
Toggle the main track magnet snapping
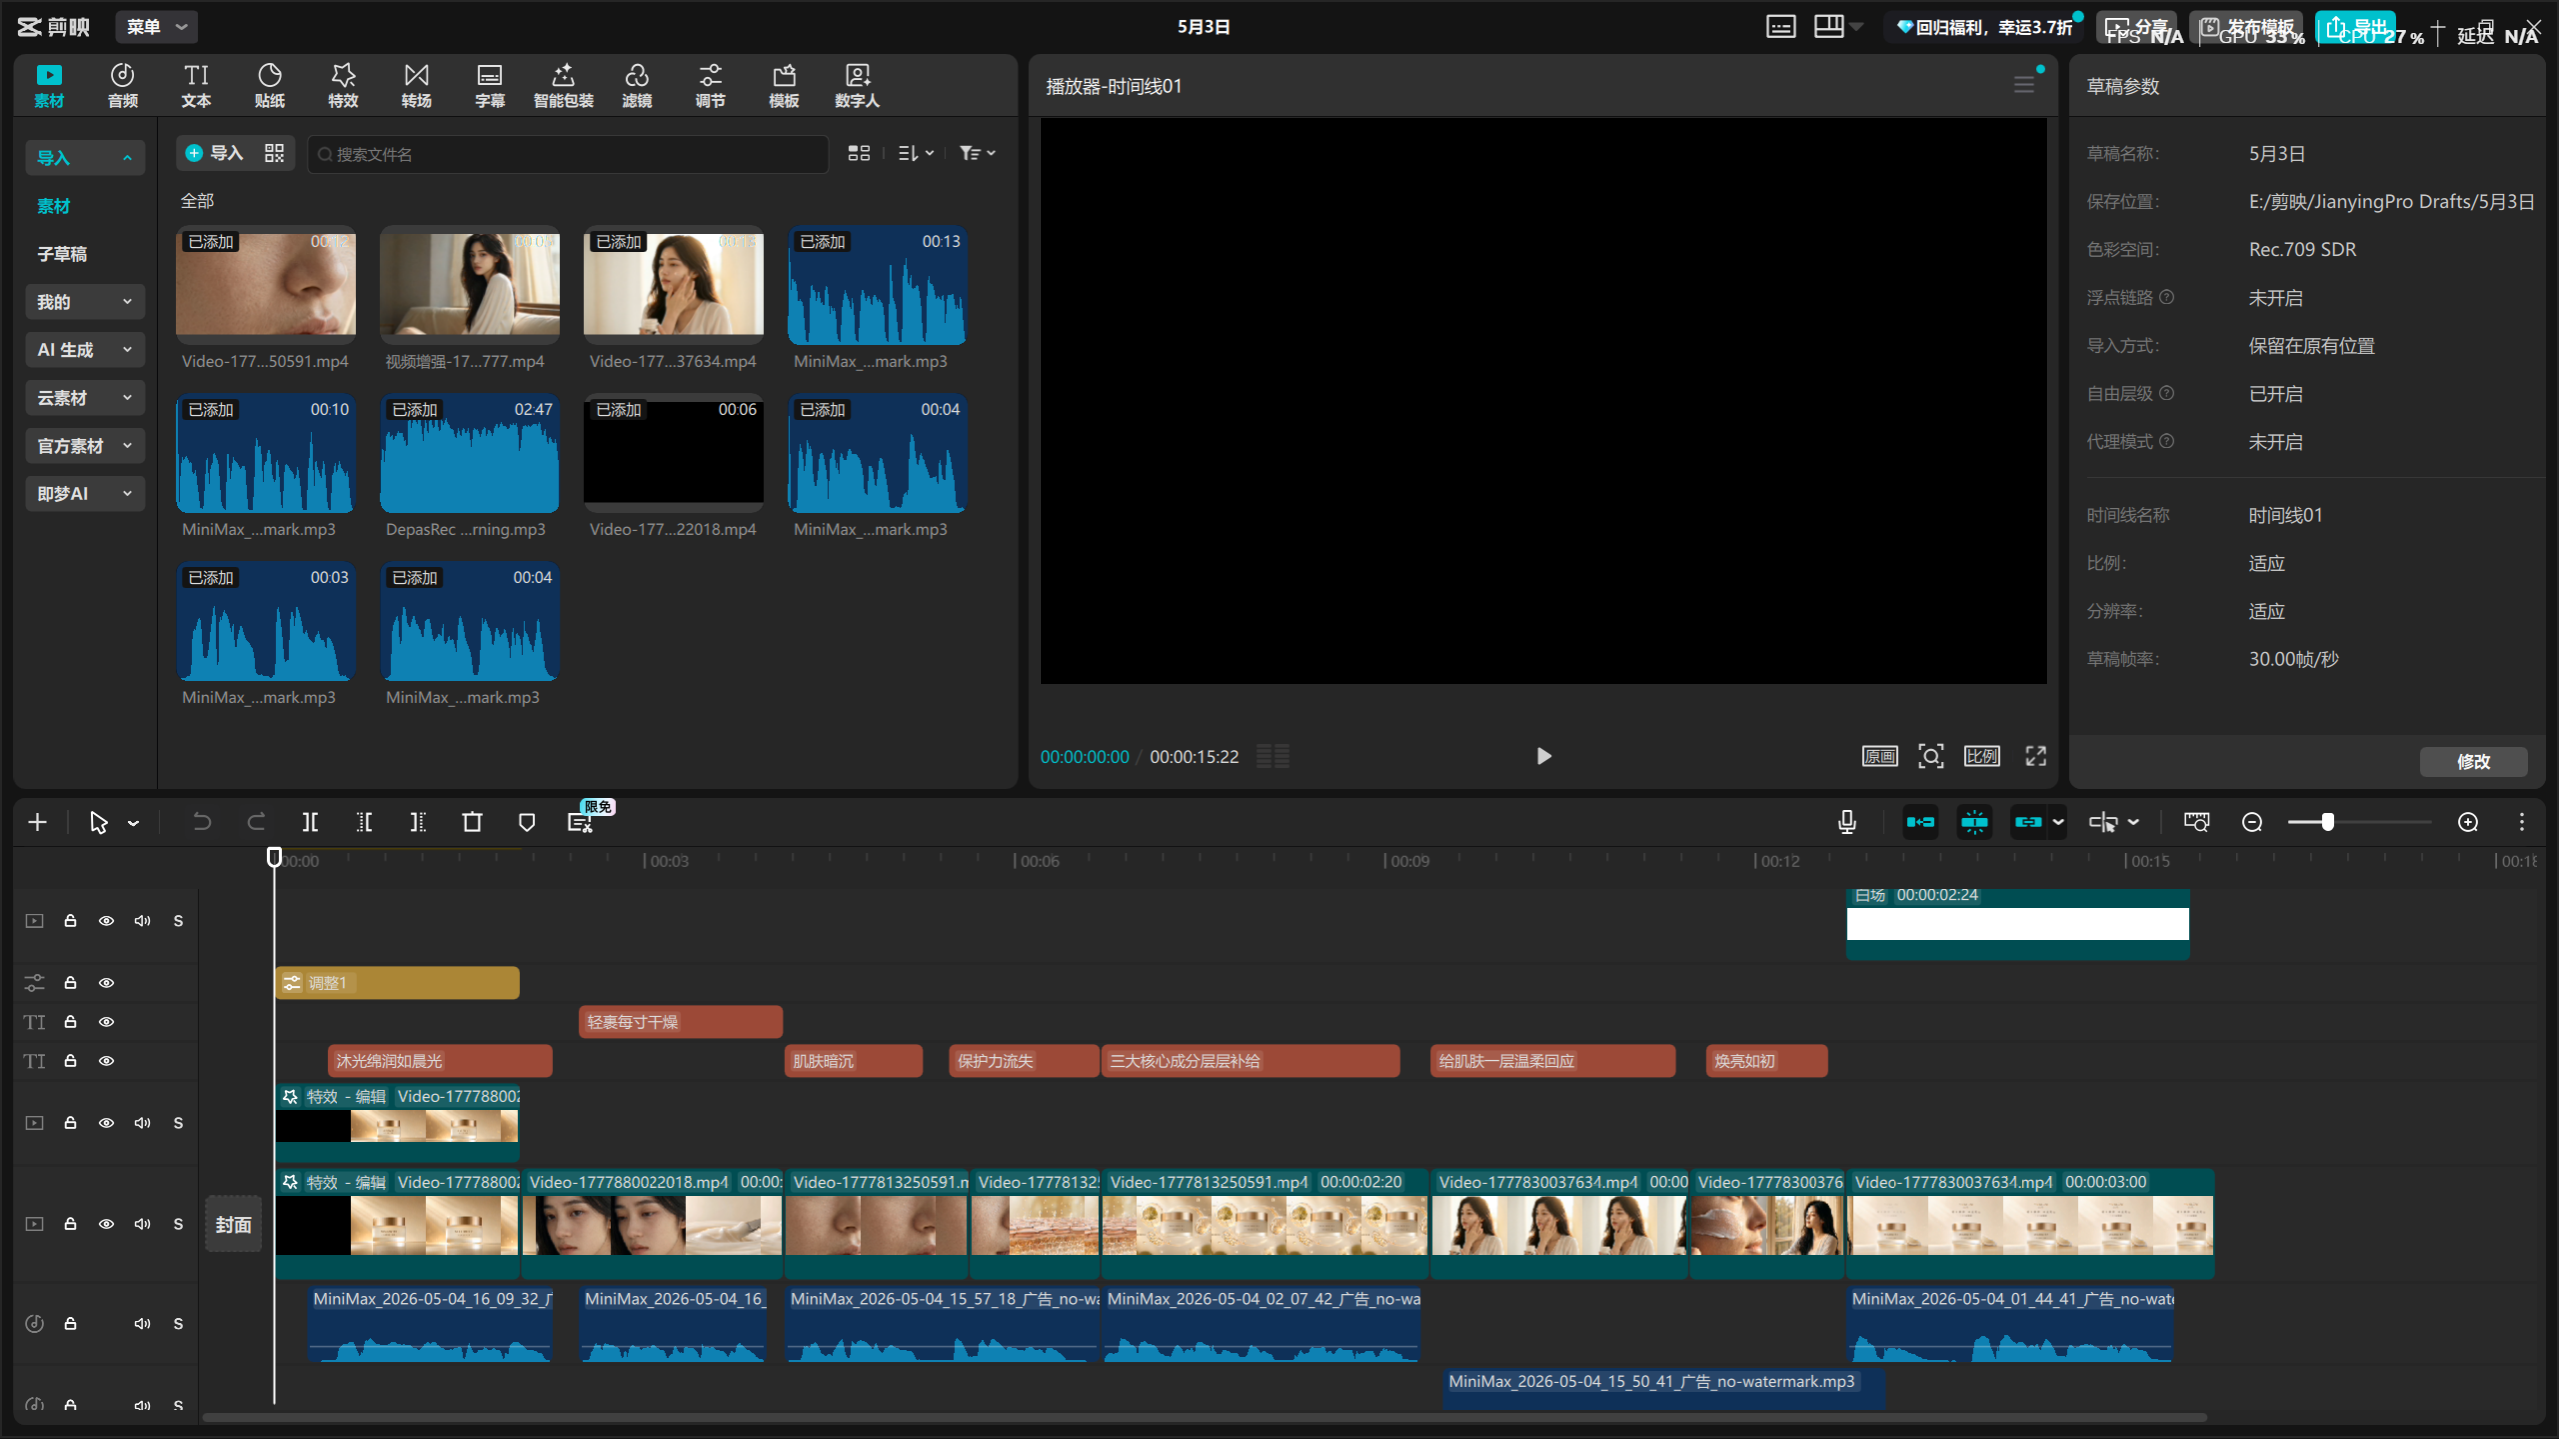point(1920,822)
